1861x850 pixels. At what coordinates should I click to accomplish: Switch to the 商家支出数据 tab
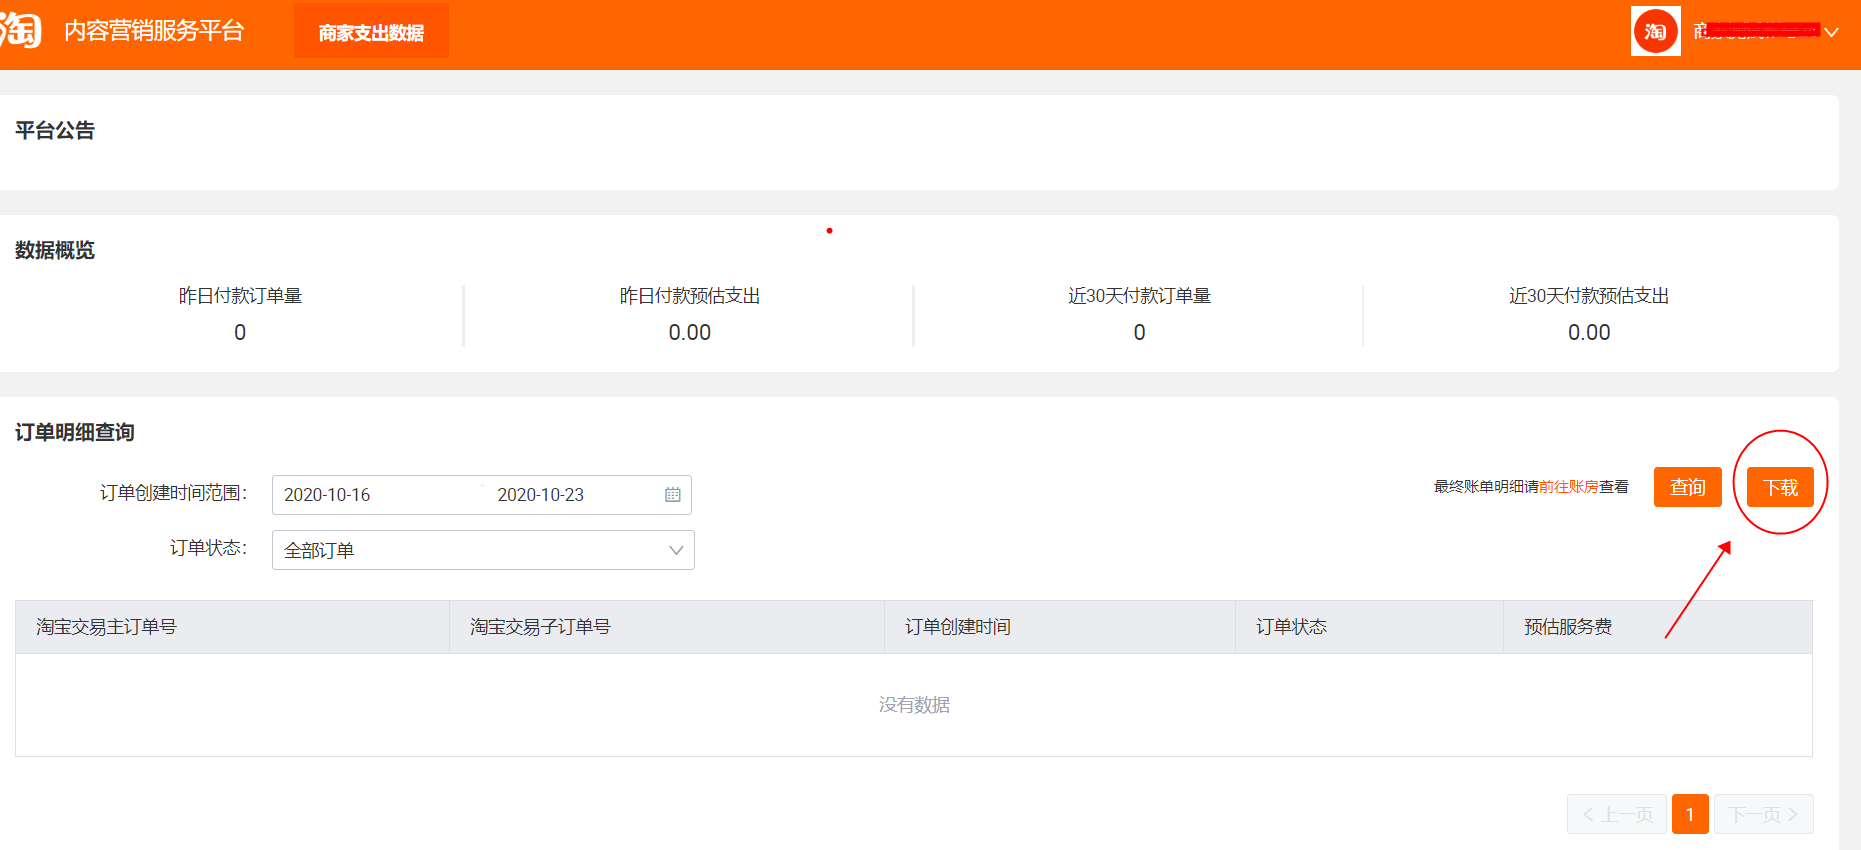(371, 32)
